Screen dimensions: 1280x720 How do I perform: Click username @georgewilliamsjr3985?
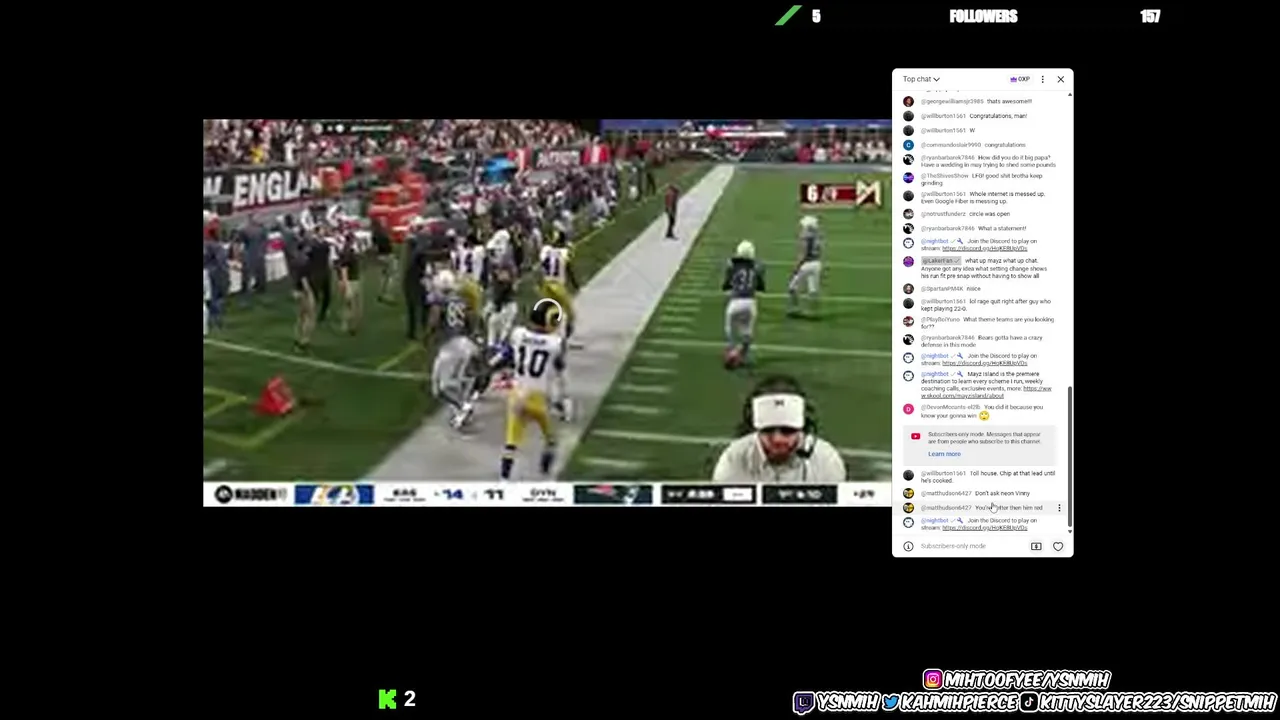pyautogui.click(x=951, y=101)
